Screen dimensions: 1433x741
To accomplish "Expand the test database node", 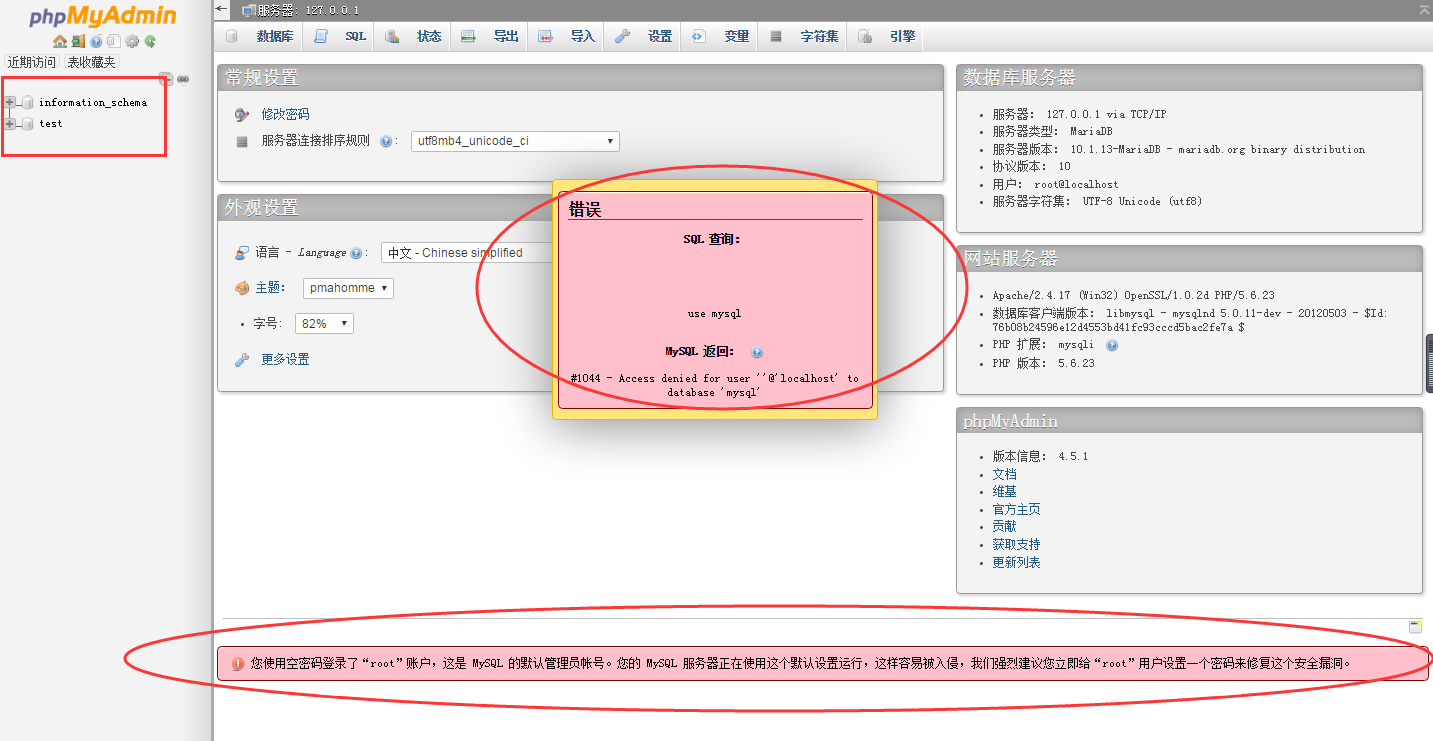I will [10, 124].
